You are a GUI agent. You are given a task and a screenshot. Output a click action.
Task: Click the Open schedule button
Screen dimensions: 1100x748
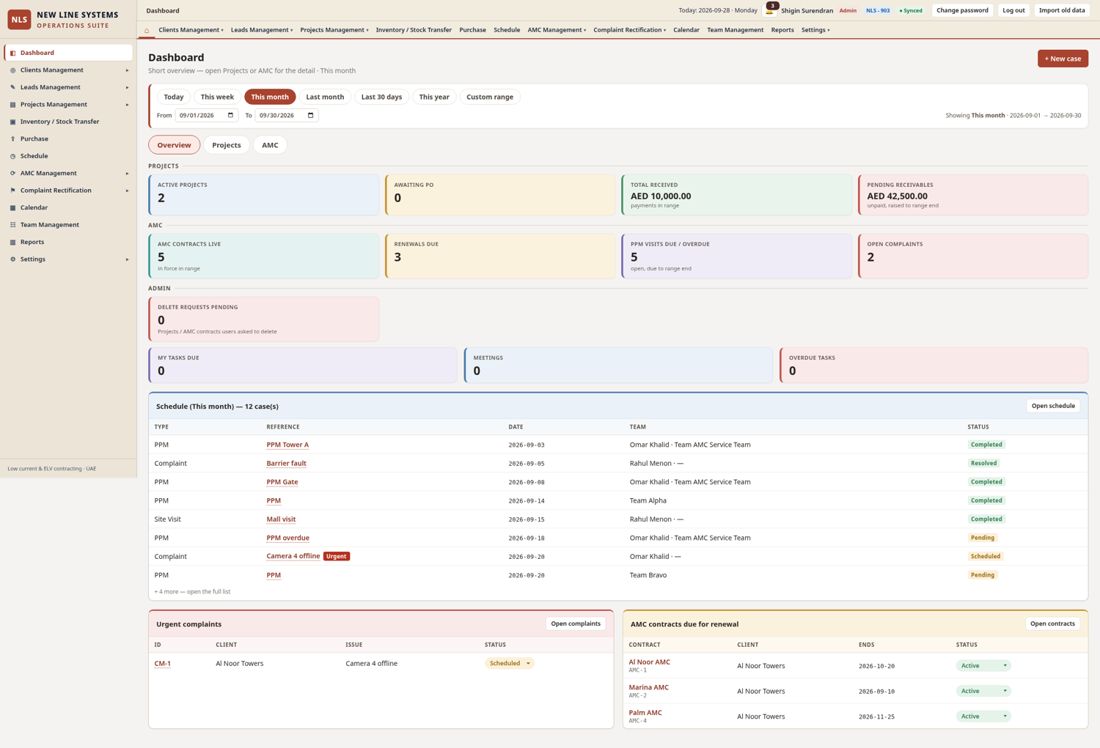click(x=1052, y=406)
